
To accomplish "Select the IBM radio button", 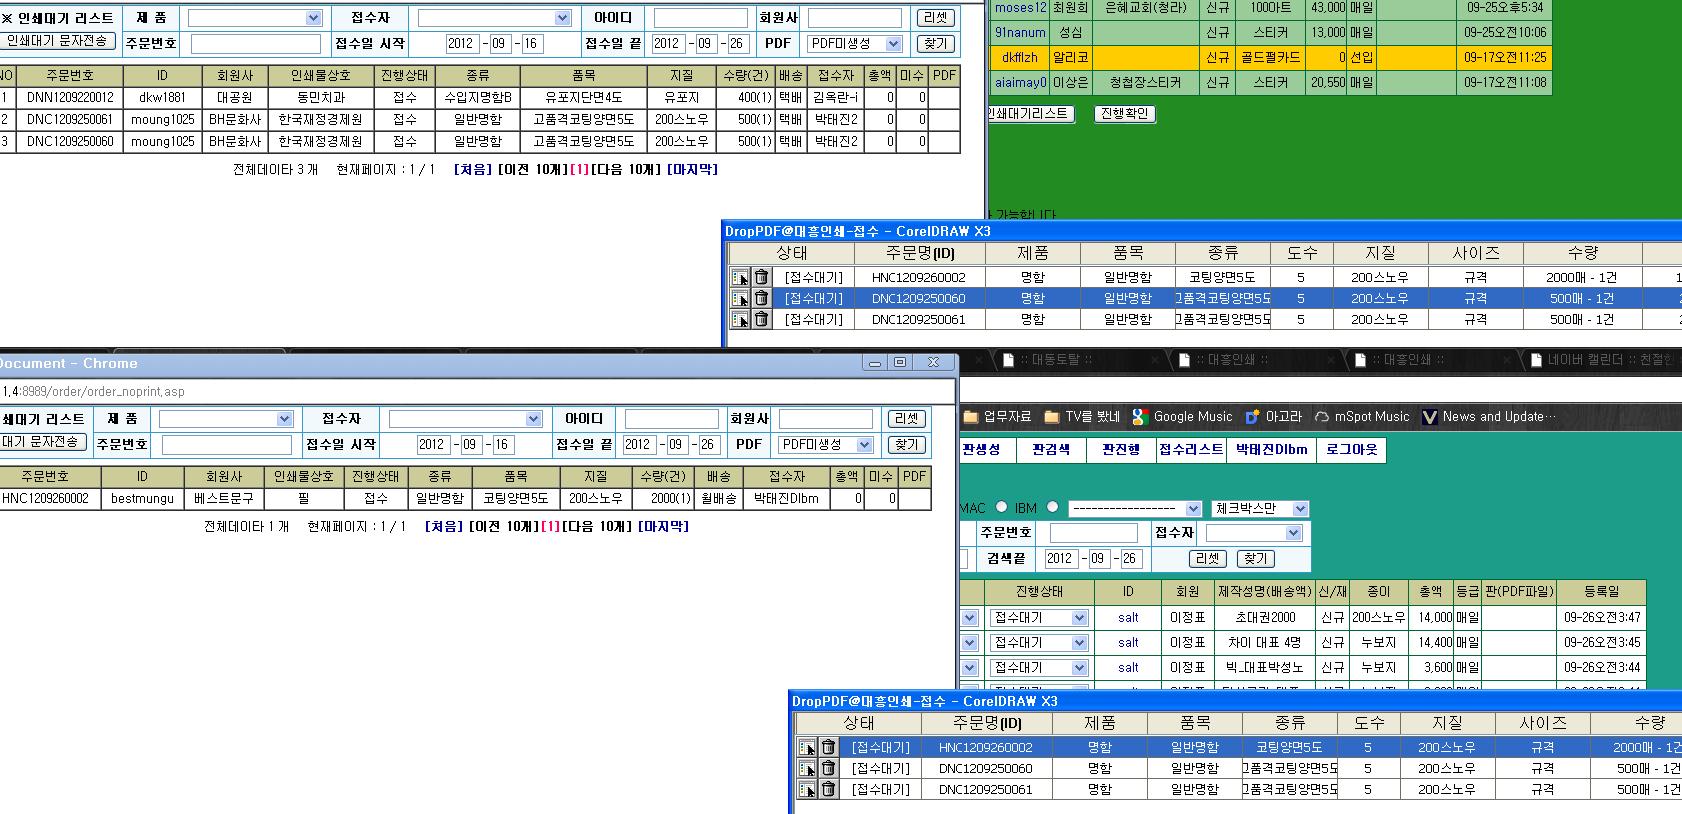I will tap(1052, 508).
